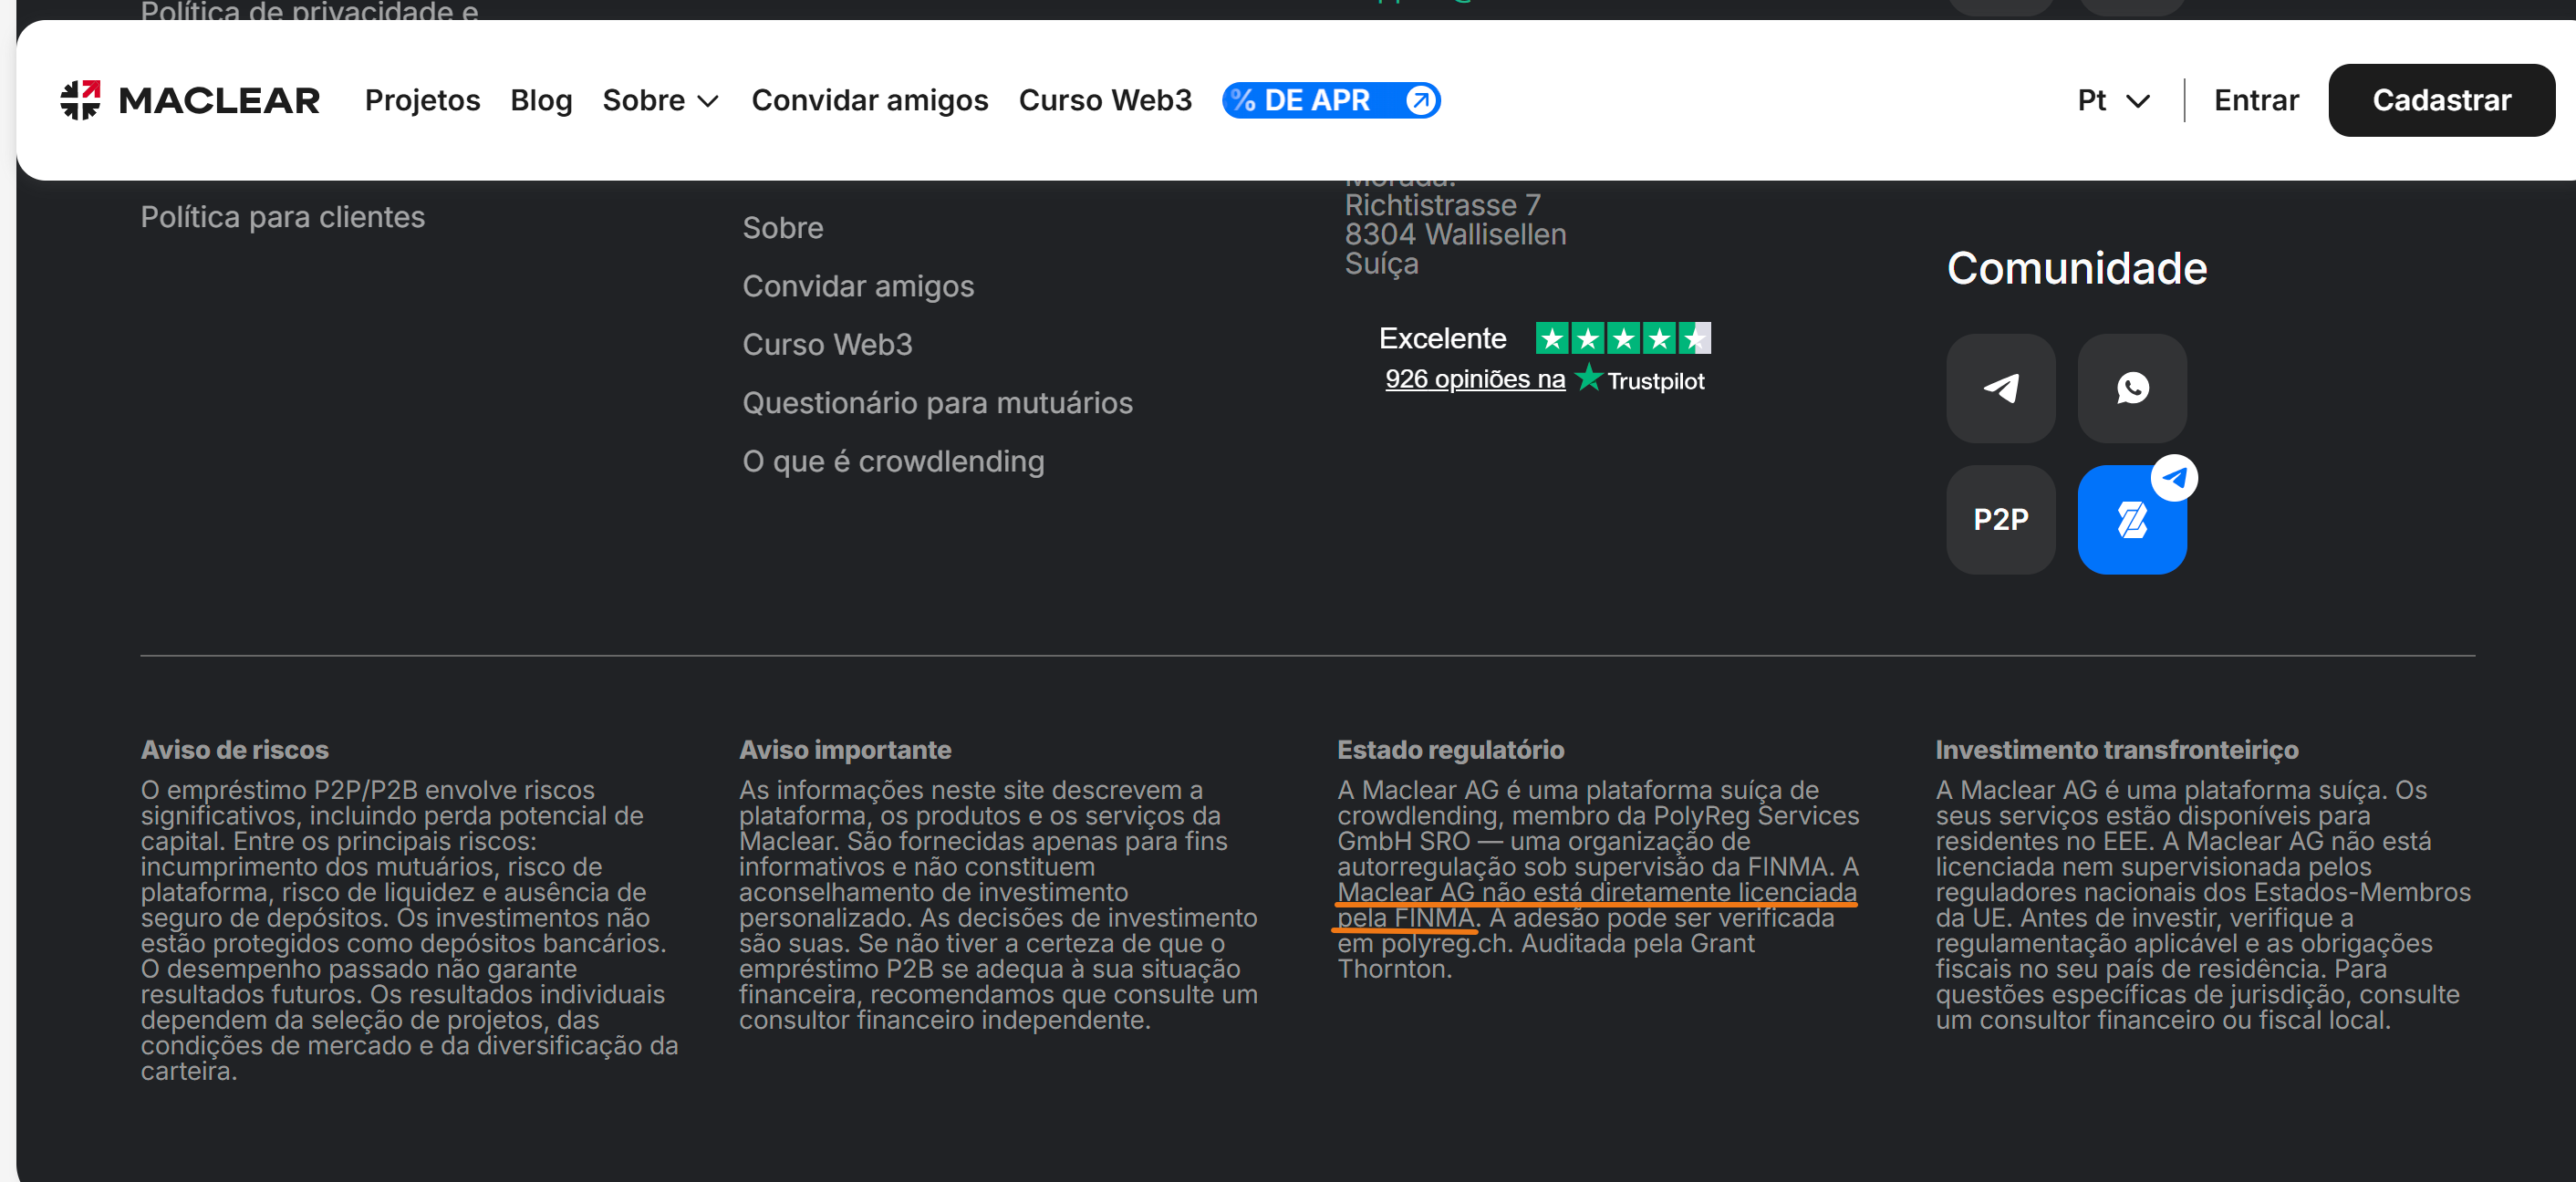Click the Entrar login link
This screenshot has width=2576, height=1182.
(2255, 100)
